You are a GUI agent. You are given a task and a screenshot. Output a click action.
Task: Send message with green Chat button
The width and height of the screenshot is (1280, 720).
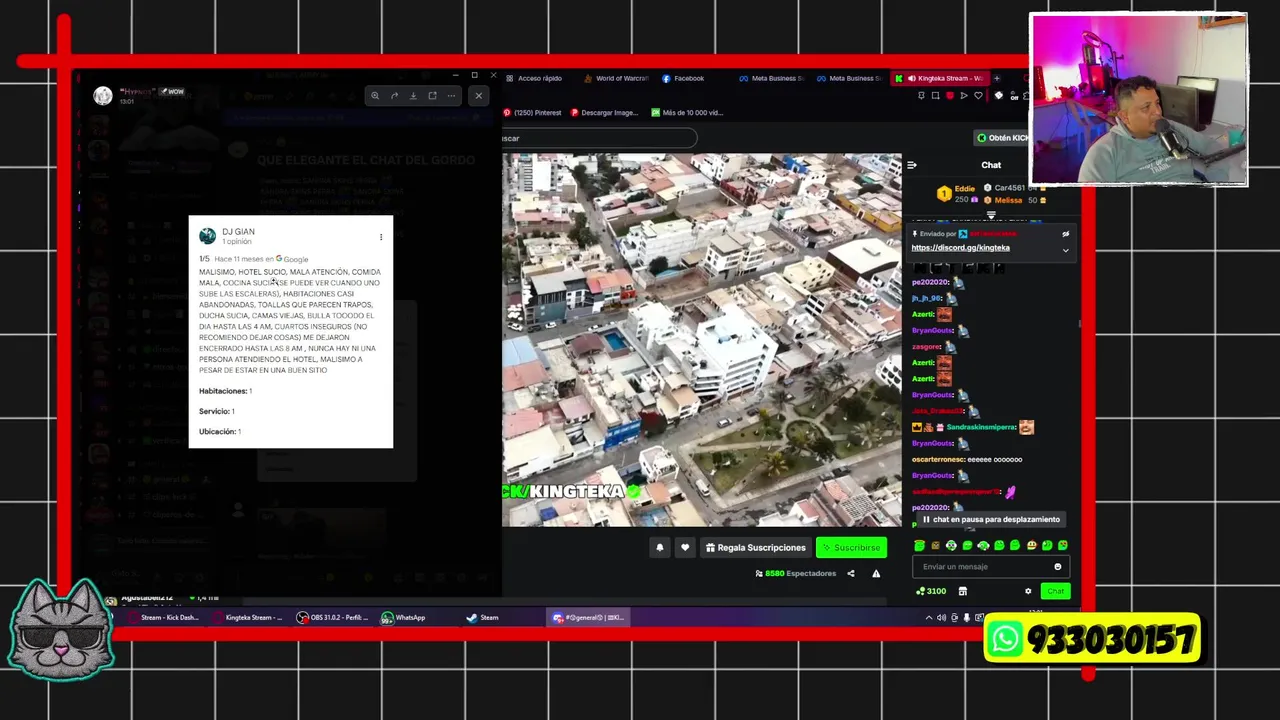(1055, 591)
